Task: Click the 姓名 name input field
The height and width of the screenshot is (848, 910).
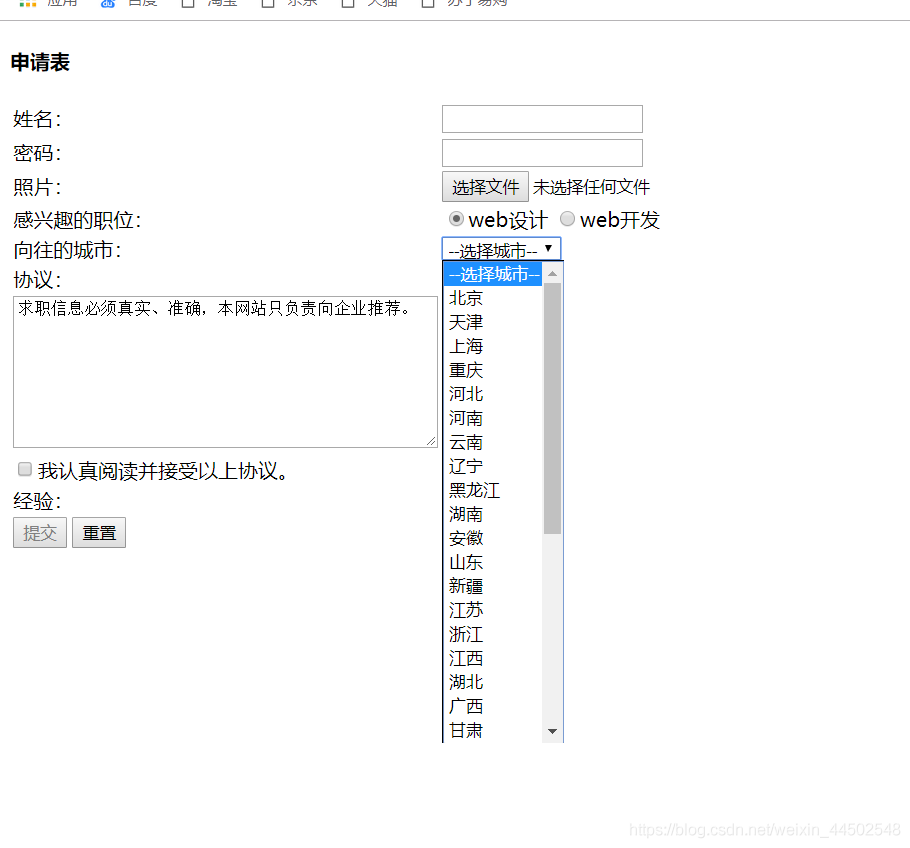Action: tap(542, 119)
